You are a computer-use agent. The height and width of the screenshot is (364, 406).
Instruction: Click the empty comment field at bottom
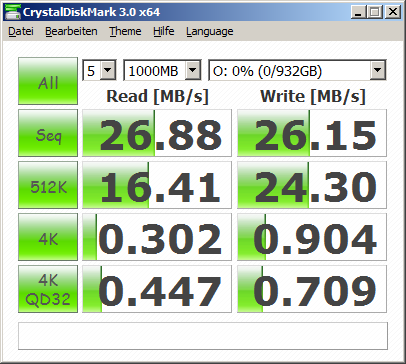[203, 336]
